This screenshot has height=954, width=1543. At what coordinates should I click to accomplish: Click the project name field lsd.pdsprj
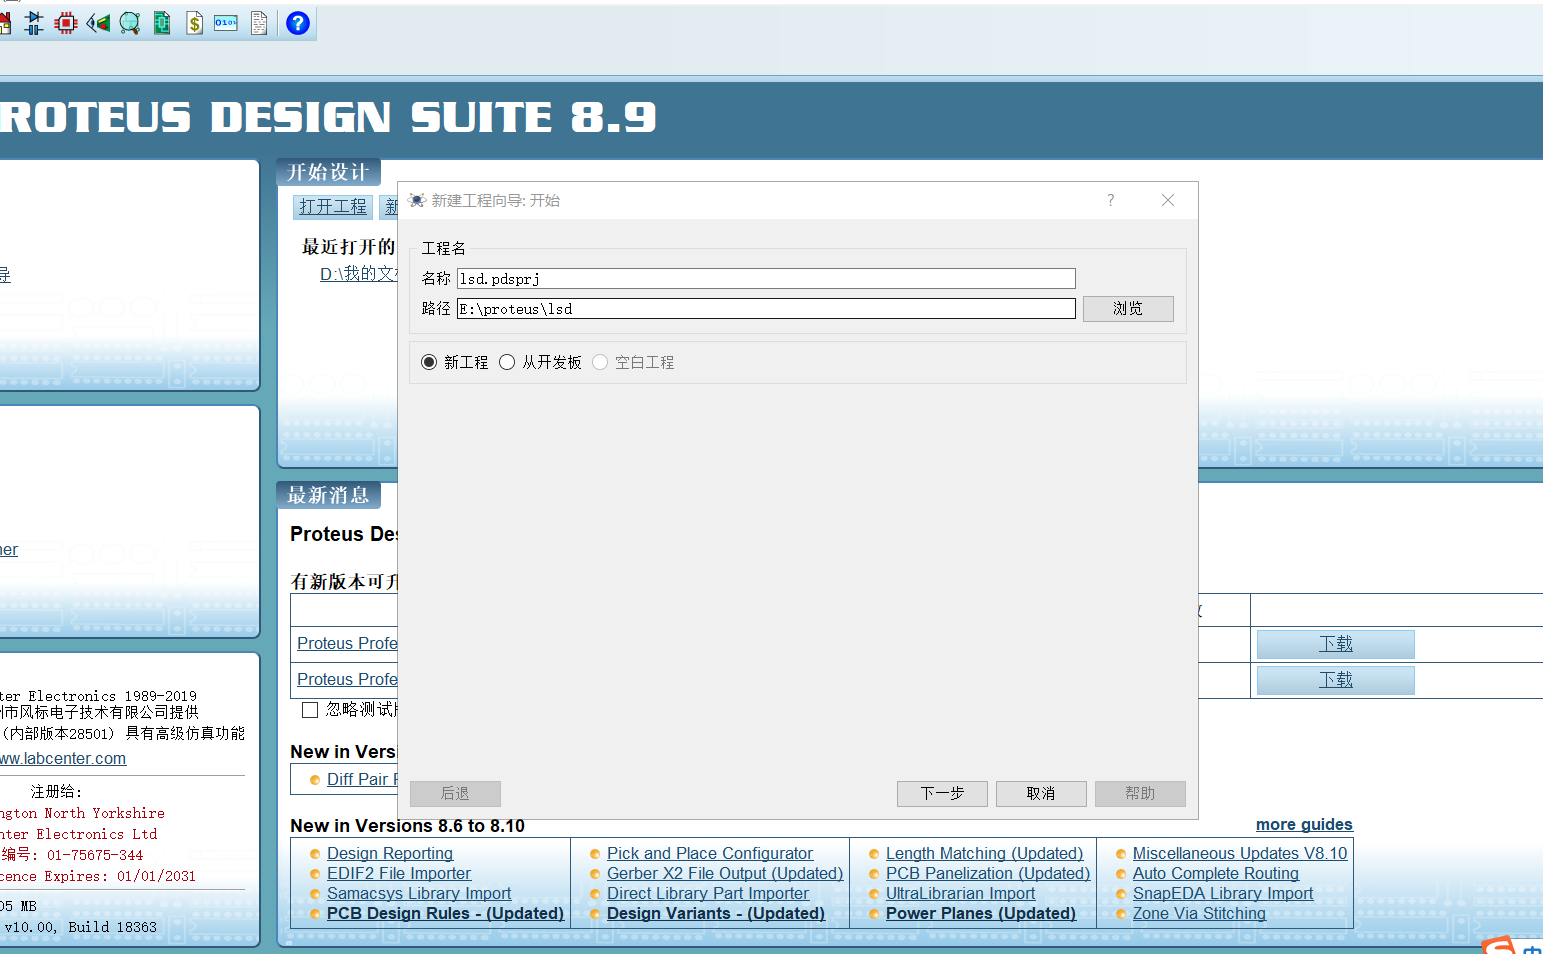pyautogui.click(x=766, y=279)
